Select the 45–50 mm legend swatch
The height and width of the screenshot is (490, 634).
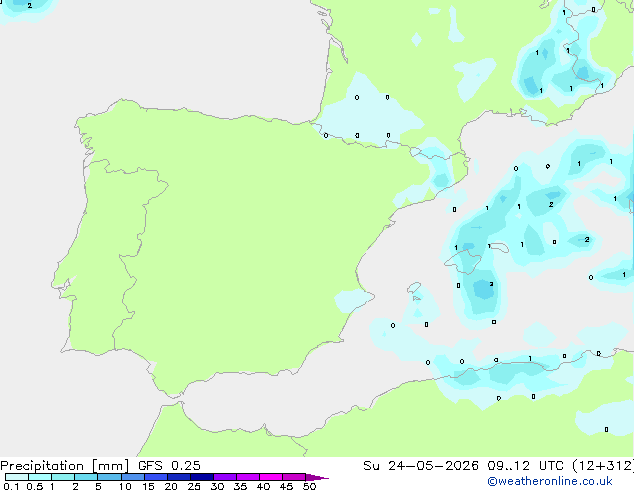[294, 477]
